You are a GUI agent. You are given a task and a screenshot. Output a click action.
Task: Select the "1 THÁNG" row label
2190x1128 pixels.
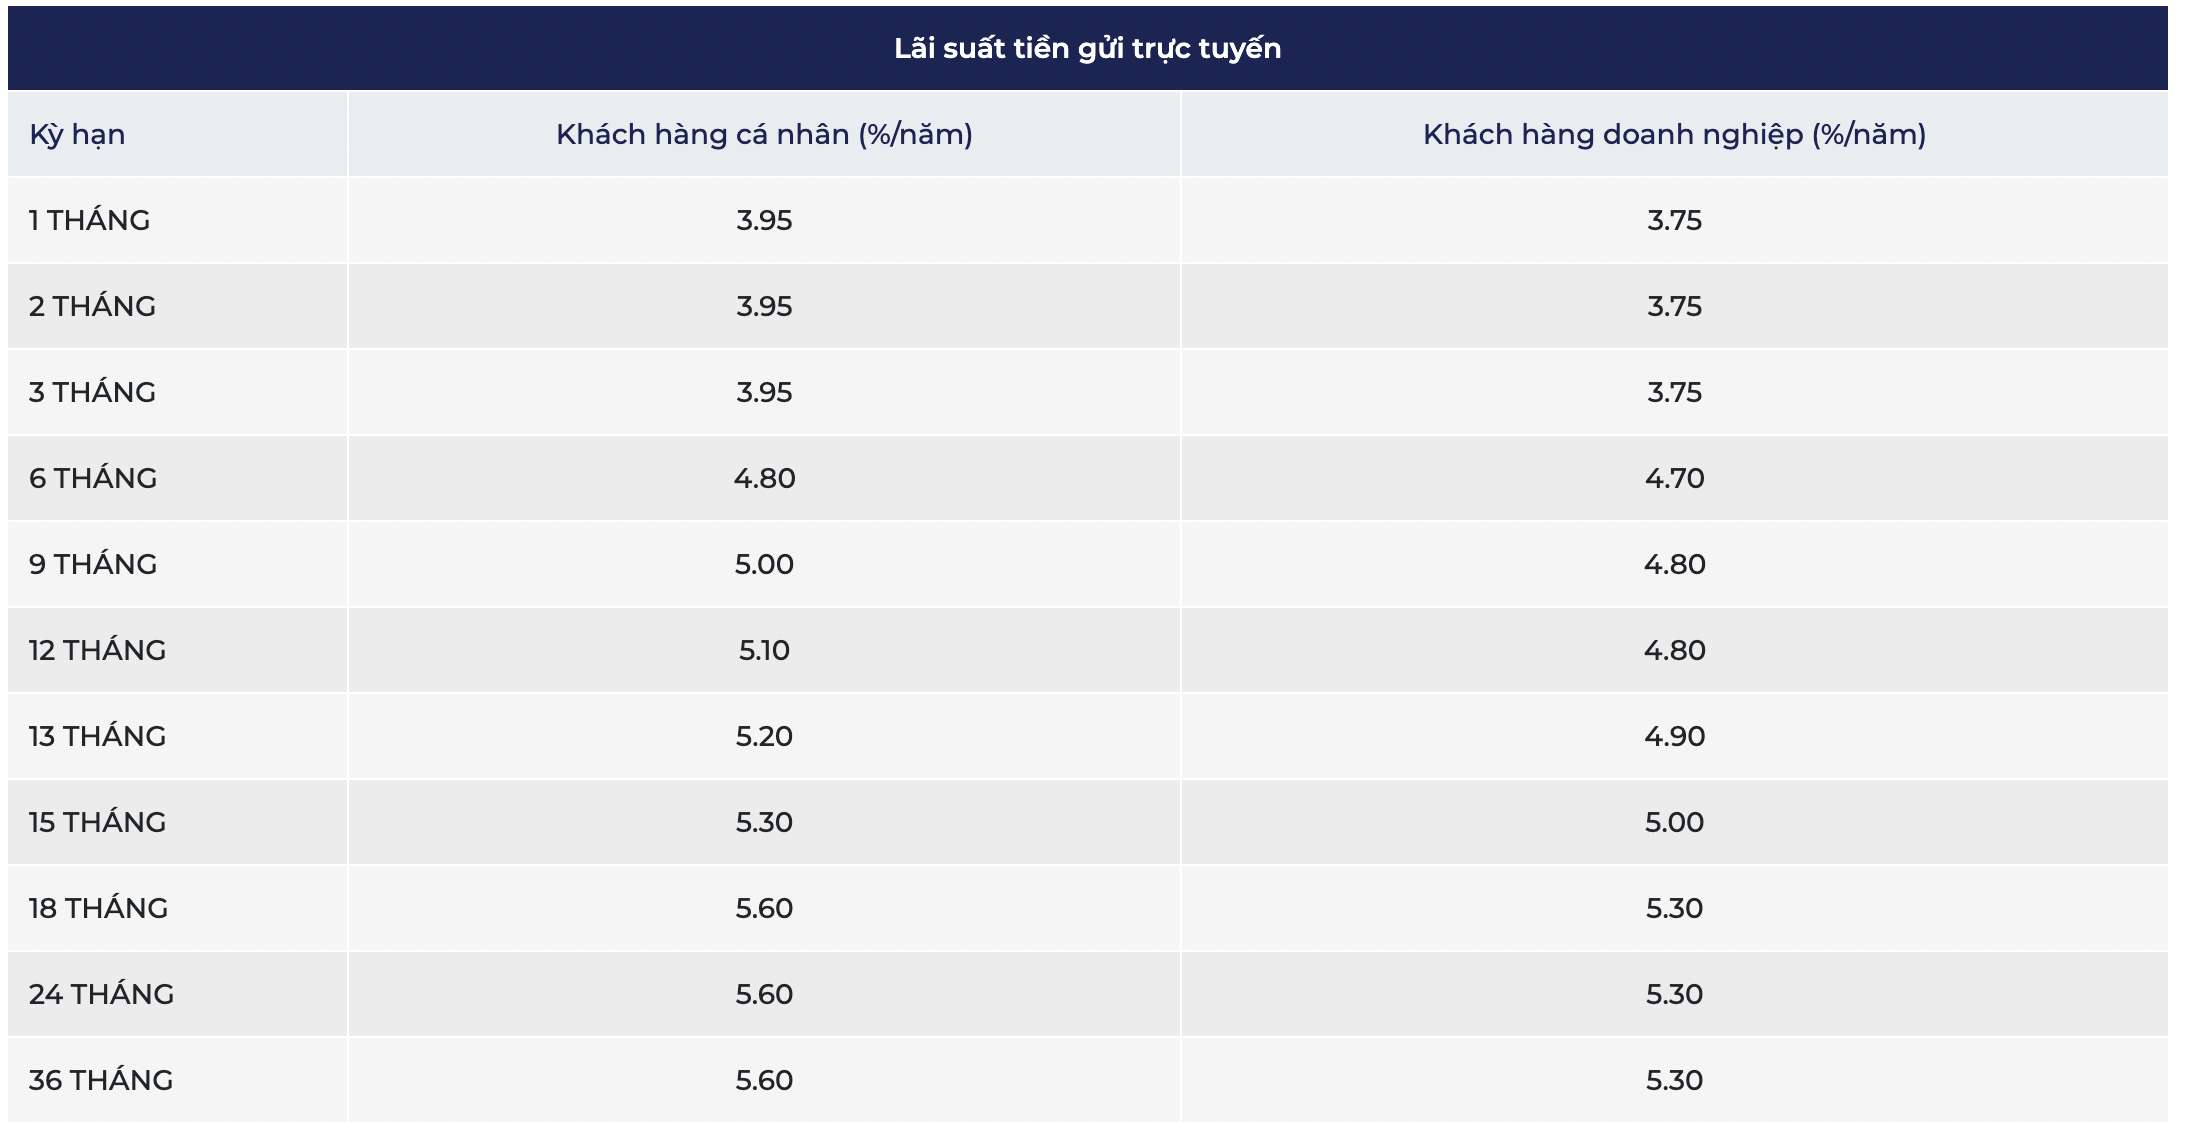[x=89, y=220]
